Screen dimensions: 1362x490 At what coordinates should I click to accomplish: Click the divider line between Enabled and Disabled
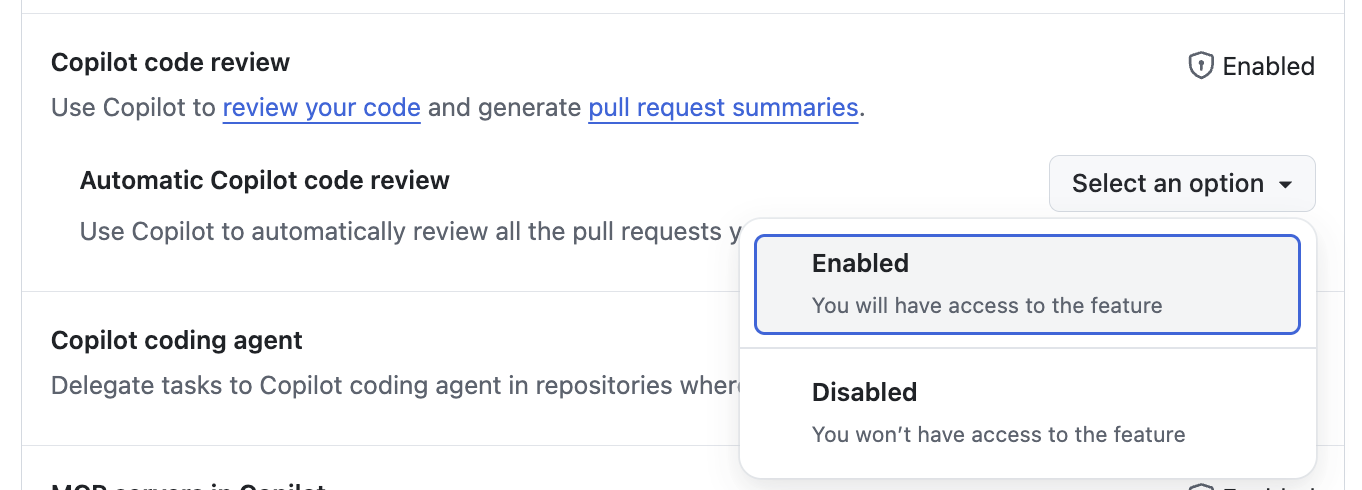[1027, 348]
